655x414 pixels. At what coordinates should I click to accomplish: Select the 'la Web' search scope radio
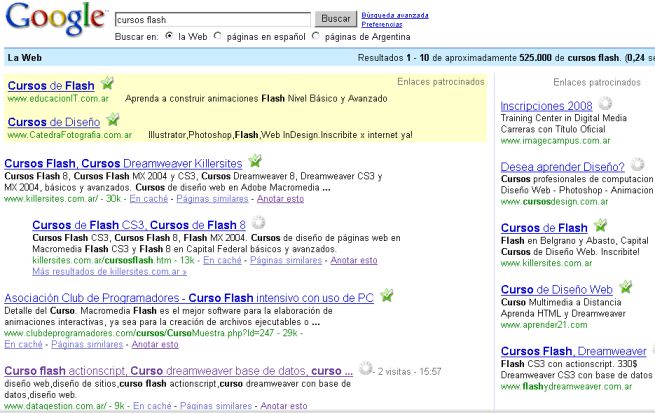[x=169, y=36]
